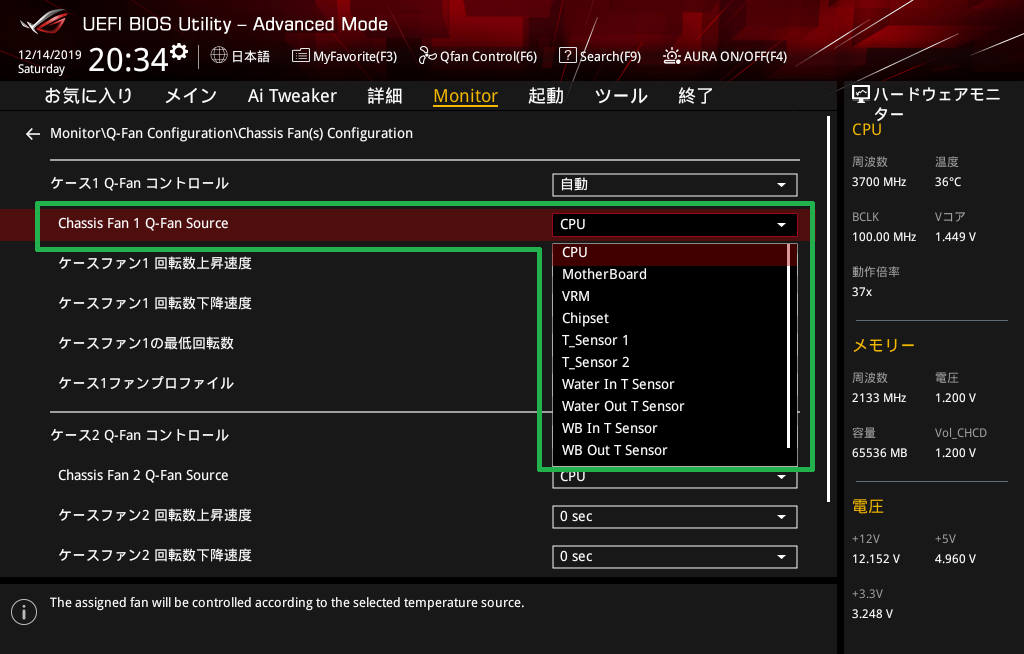Open the 終了 tab
This screenshot has height=654, width=1024.
(x=696, y=96)
